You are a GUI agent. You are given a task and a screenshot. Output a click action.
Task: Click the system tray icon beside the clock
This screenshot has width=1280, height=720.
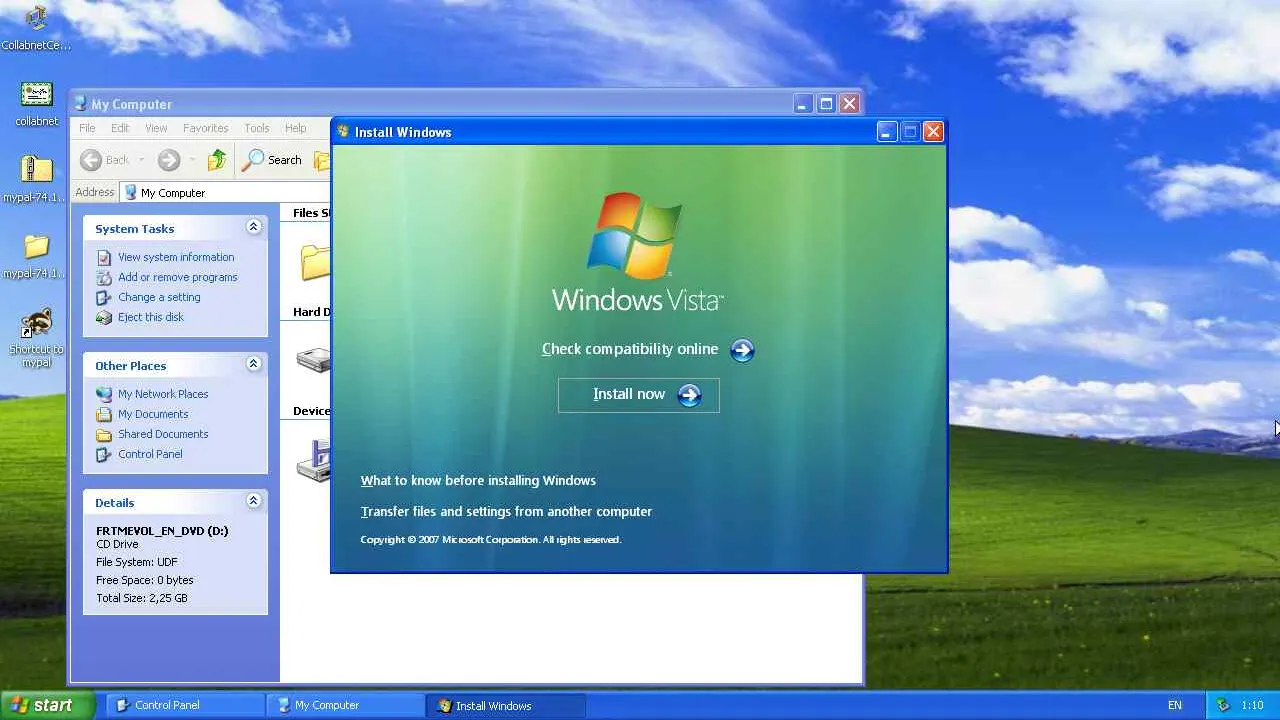(x=1222, y=705)
